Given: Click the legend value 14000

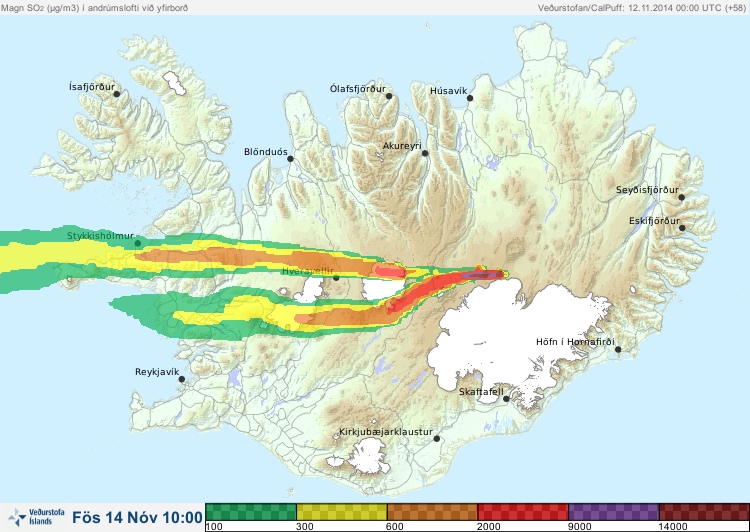Looking at the screenshot, I should pyautogui.click(x=673, y=527).
